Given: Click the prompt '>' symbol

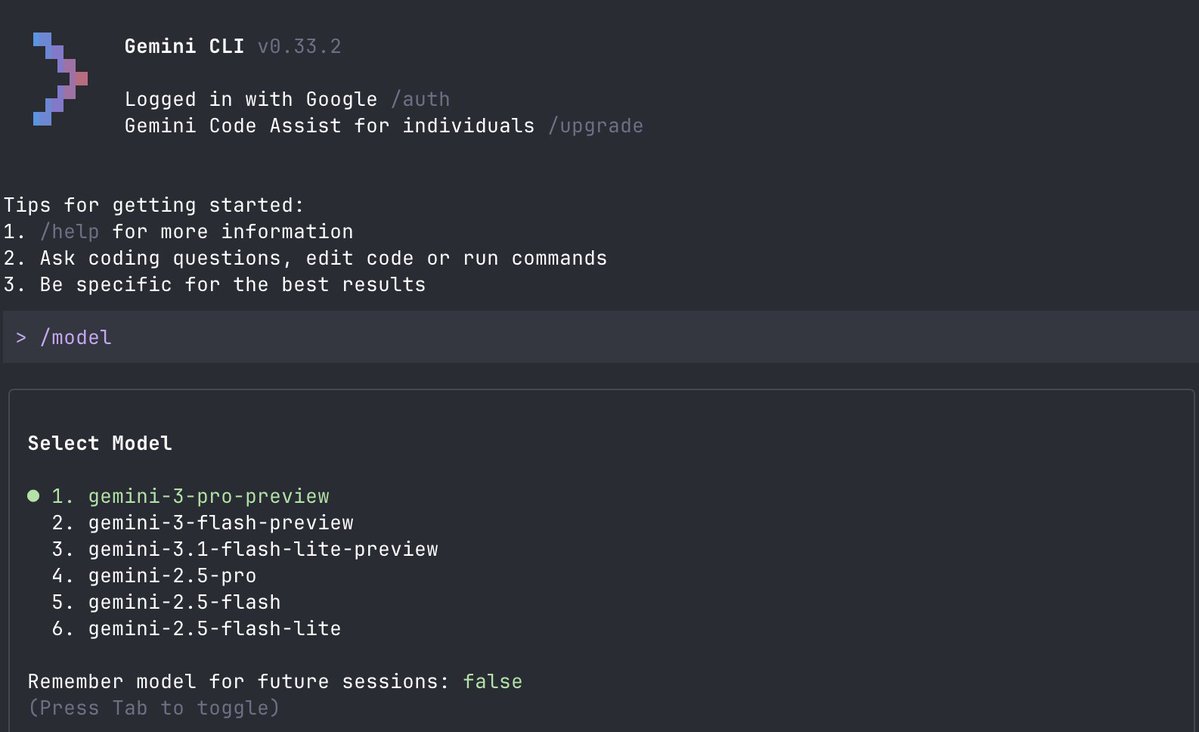Looking at the screenshot, I should coord(21,337).
